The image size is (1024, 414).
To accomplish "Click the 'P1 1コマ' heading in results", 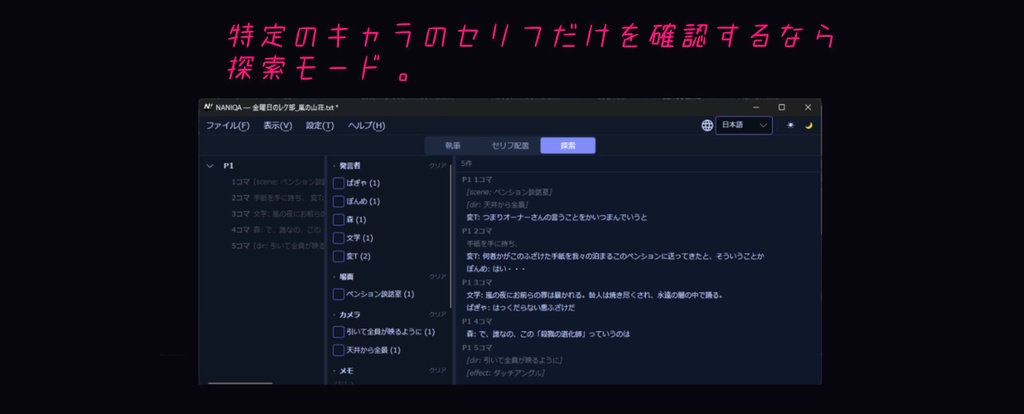I will [x=477, y=180].
